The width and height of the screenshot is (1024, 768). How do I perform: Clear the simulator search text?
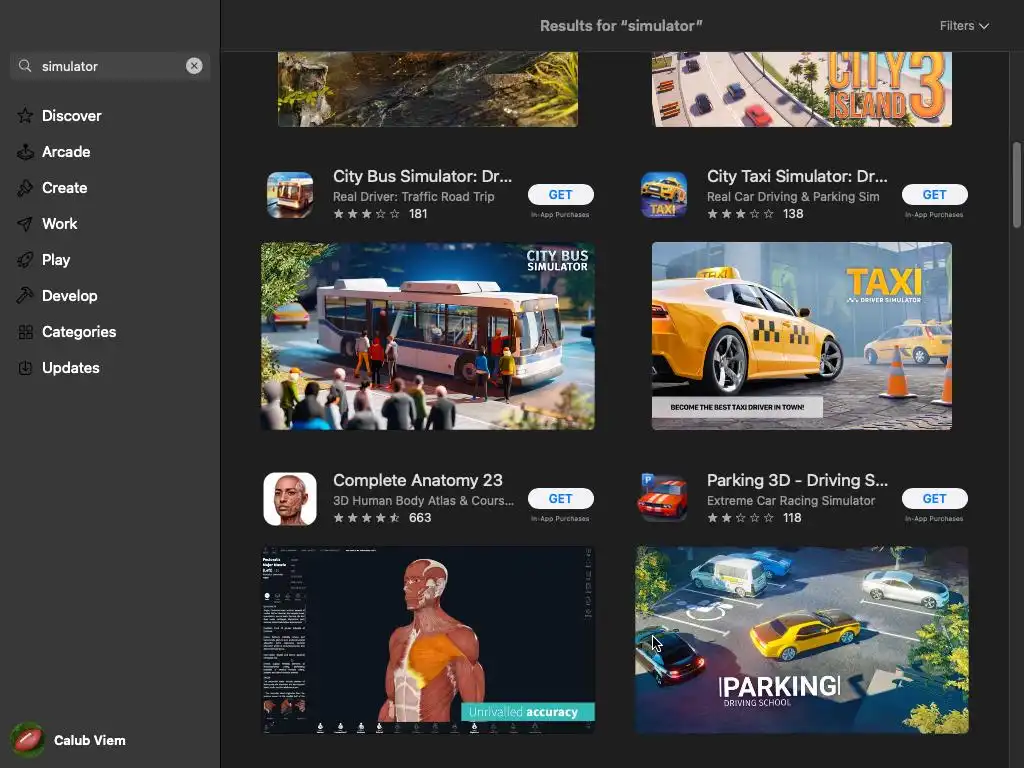(194, 66)
